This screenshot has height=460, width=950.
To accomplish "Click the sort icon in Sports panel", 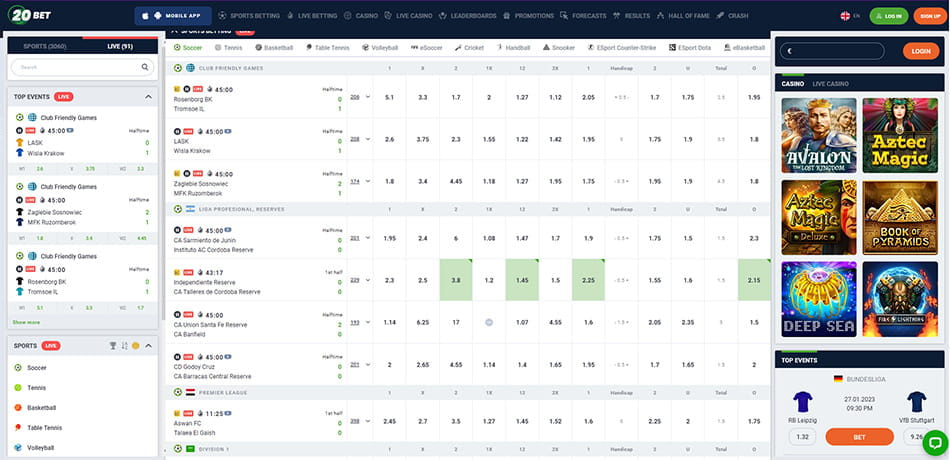I will click(x=124, y=345).
